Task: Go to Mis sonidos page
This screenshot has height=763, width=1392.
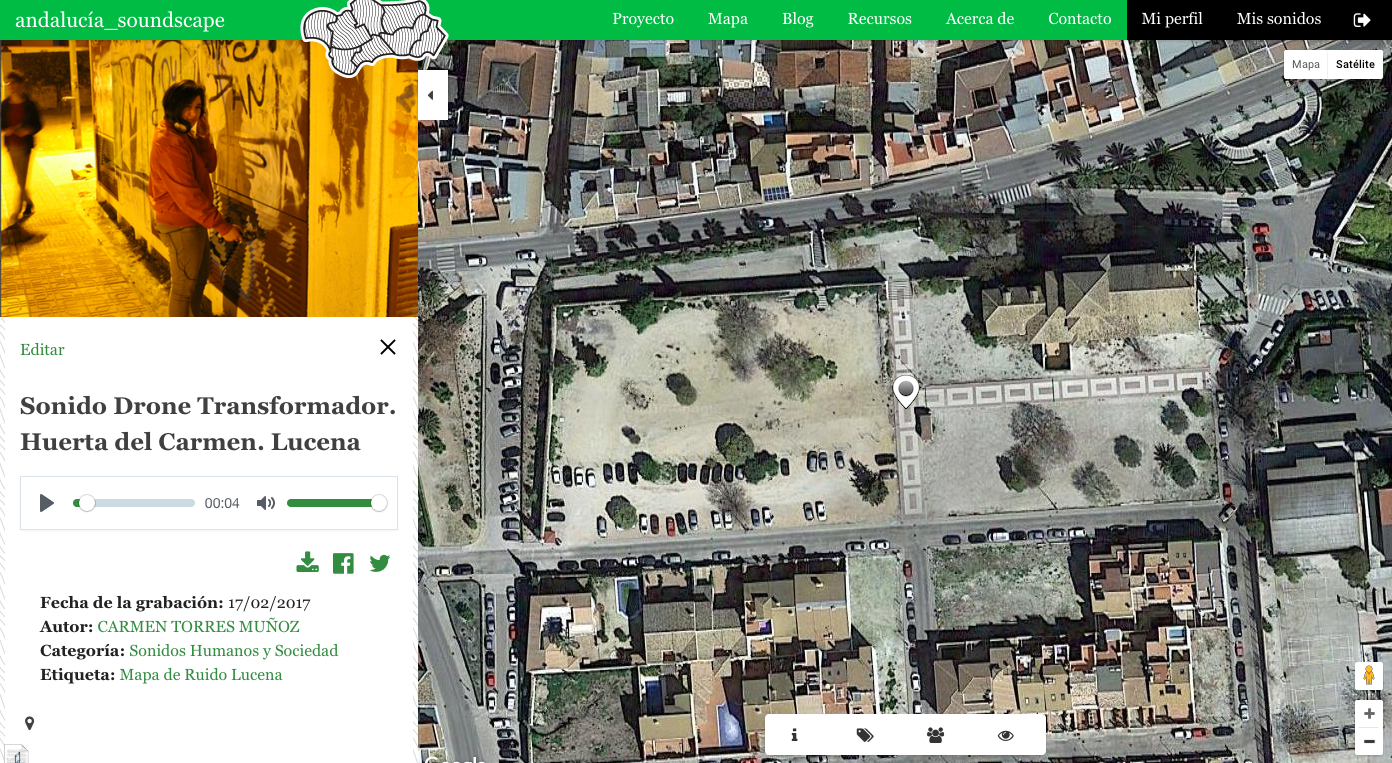Action: coord(1278,19)
